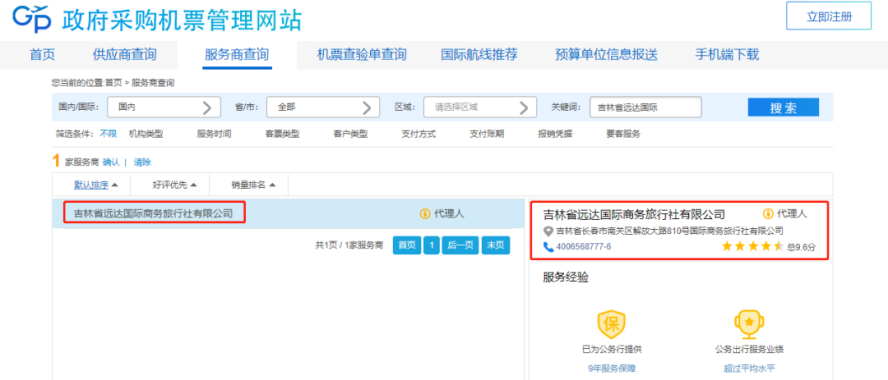Open the 国内/国际 dropdown
The height and width of the screenshot is (380, 888).
(x=164, y=106)
